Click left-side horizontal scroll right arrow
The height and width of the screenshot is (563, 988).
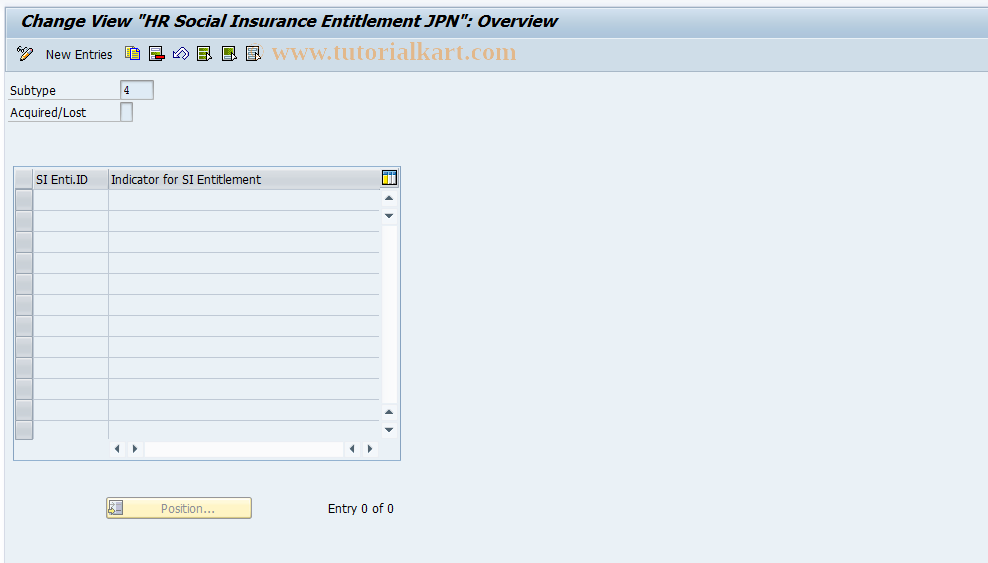coord(135,449)
